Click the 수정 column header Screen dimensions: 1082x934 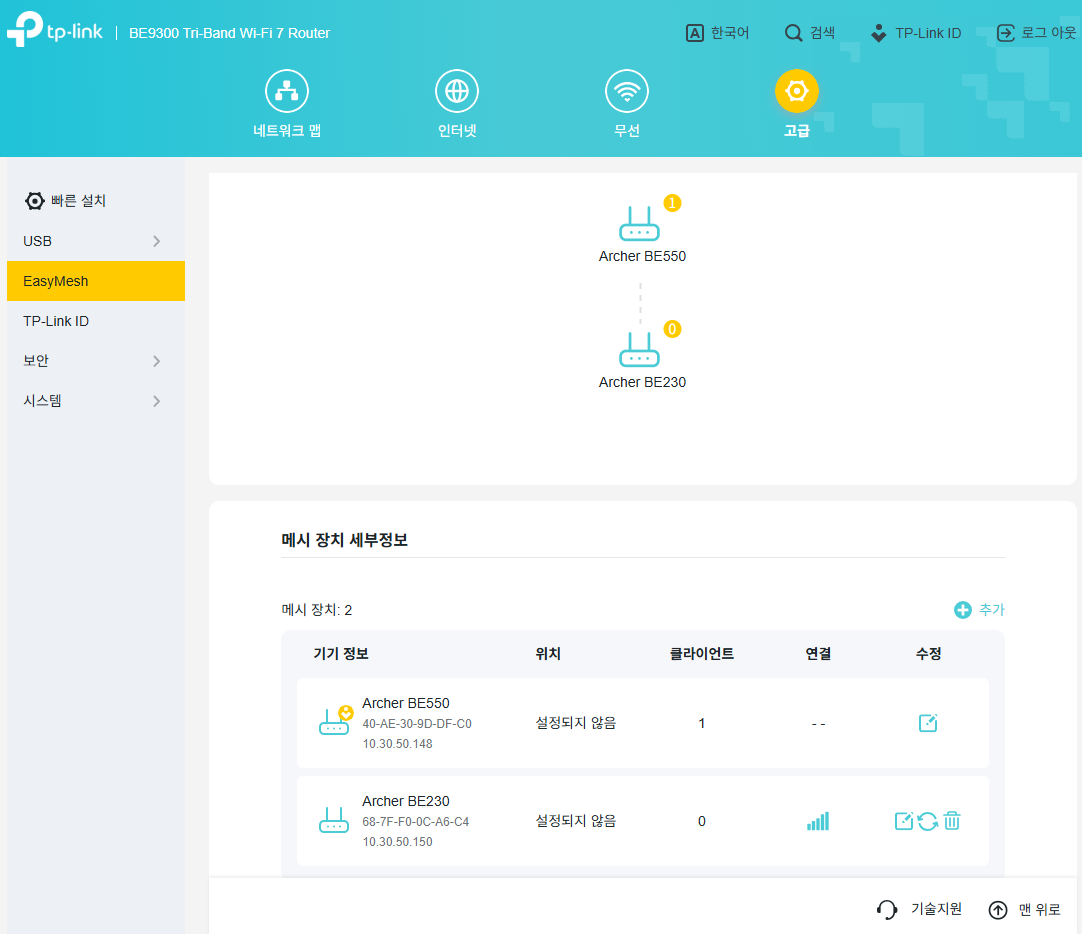(x=928, y=653)
